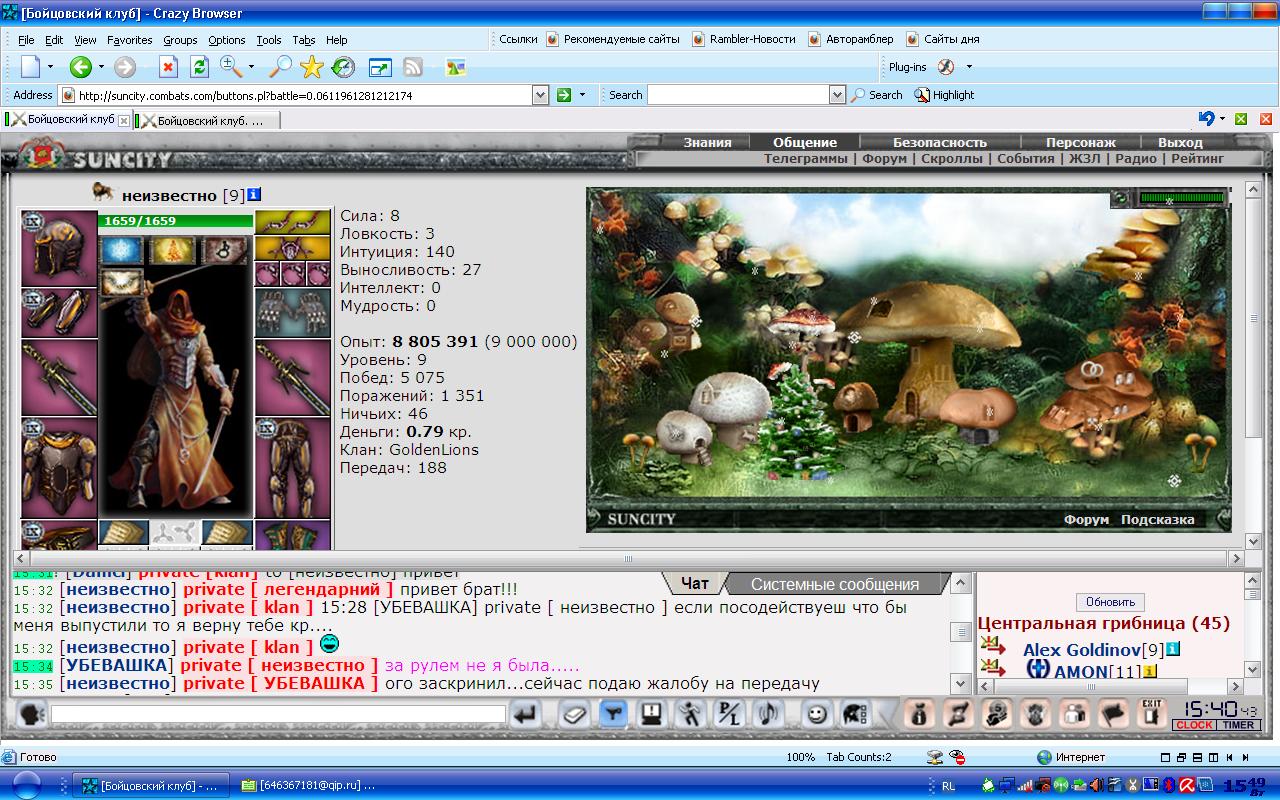Click the browser Search input field
1280x800 pixels.
pos(738,95)
